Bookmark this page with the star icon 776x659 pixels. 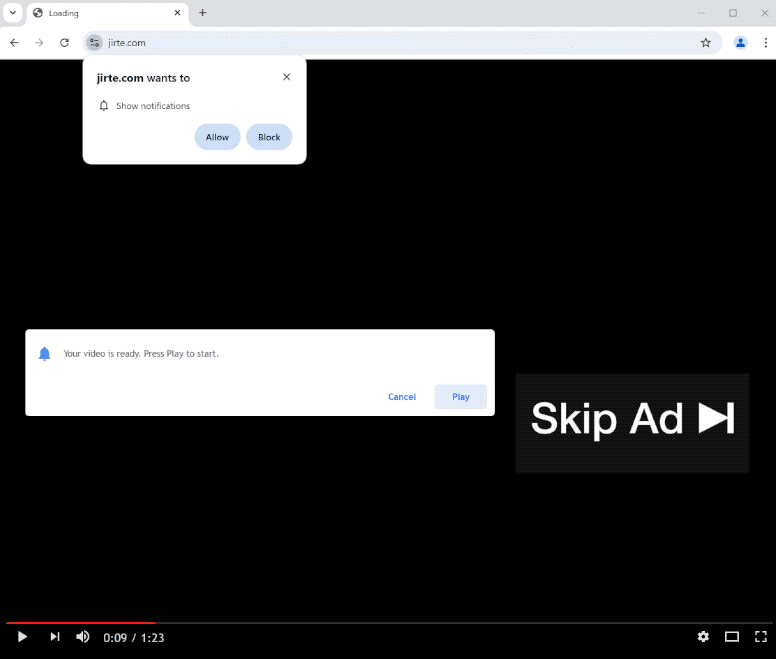pyautogui.click(x=706, y=43)
